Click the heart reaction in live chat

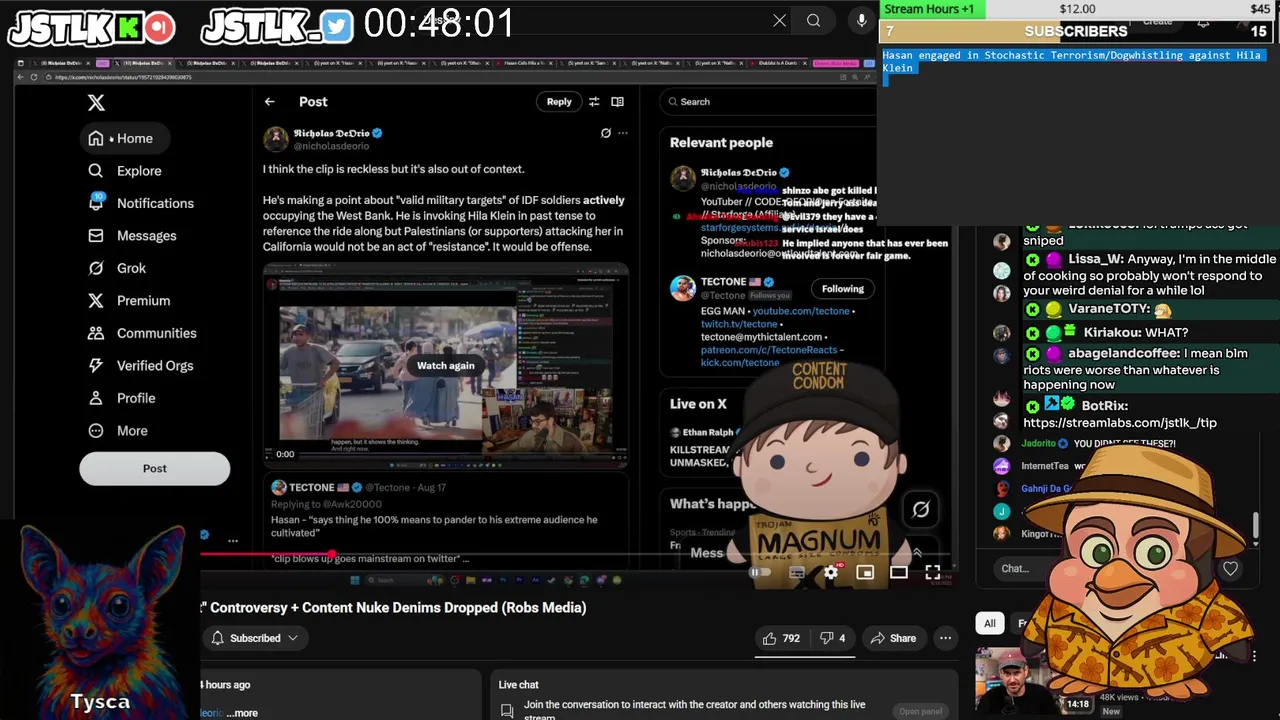[1230, 569]
